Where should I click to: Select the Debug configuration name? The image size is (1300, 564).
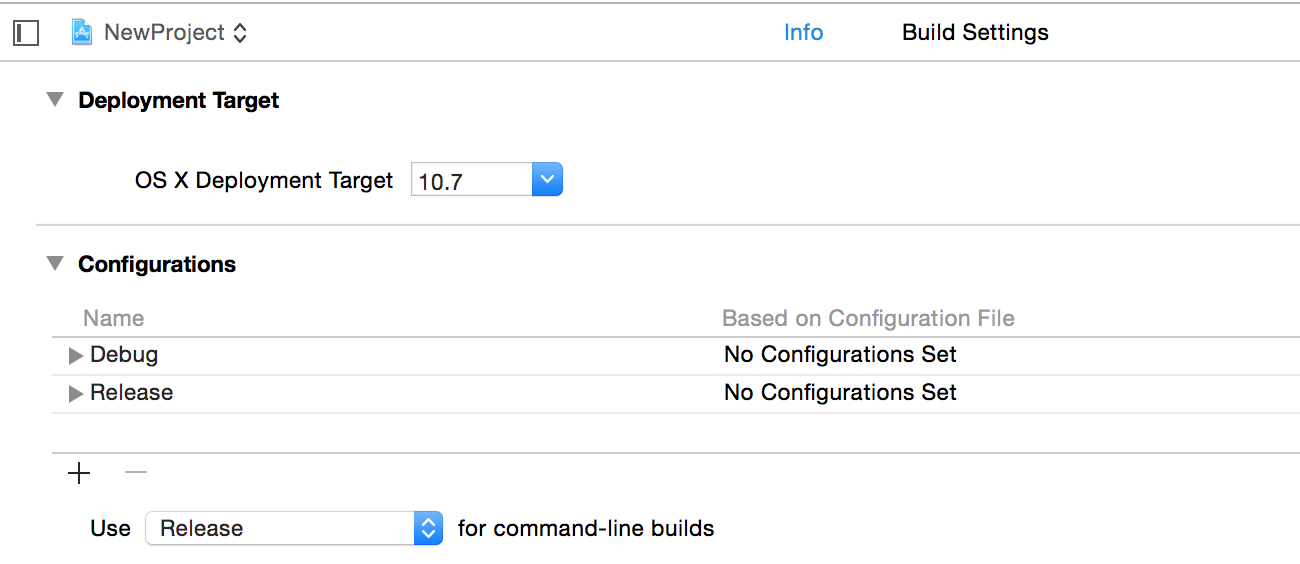coord(124,355)
